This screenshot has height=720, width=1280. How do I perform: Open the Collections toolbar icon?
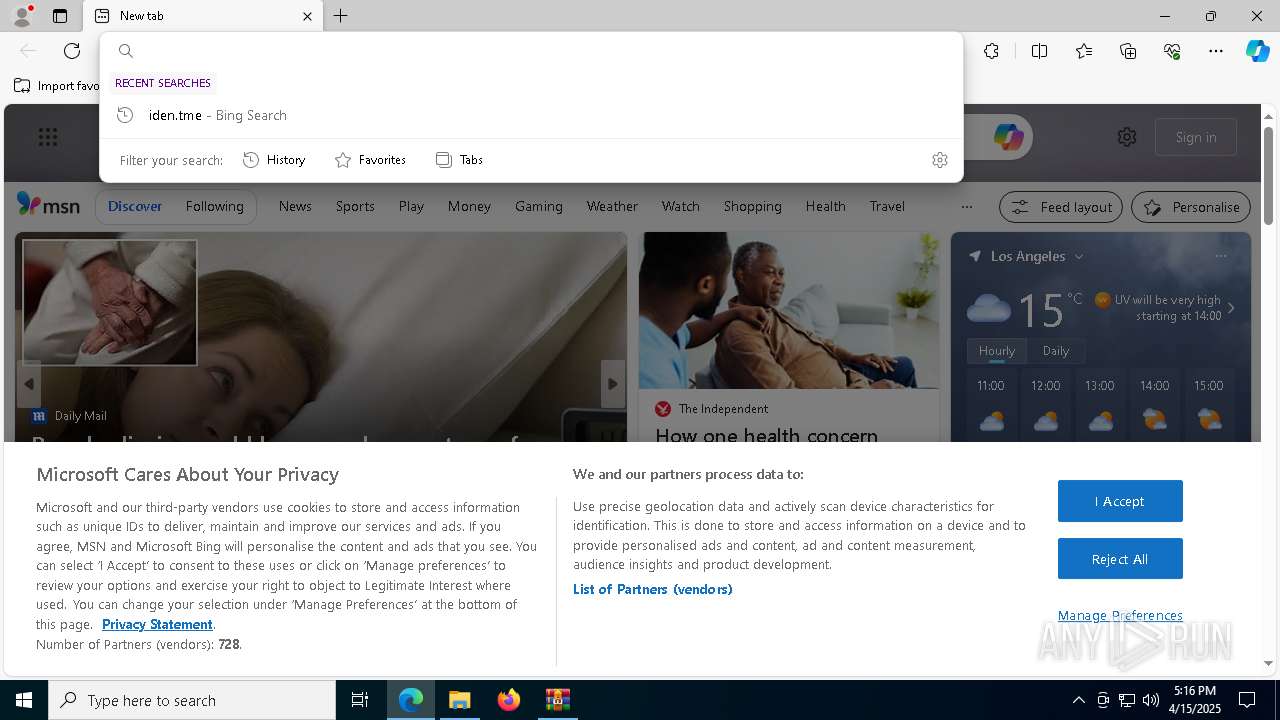point(1128,51)
